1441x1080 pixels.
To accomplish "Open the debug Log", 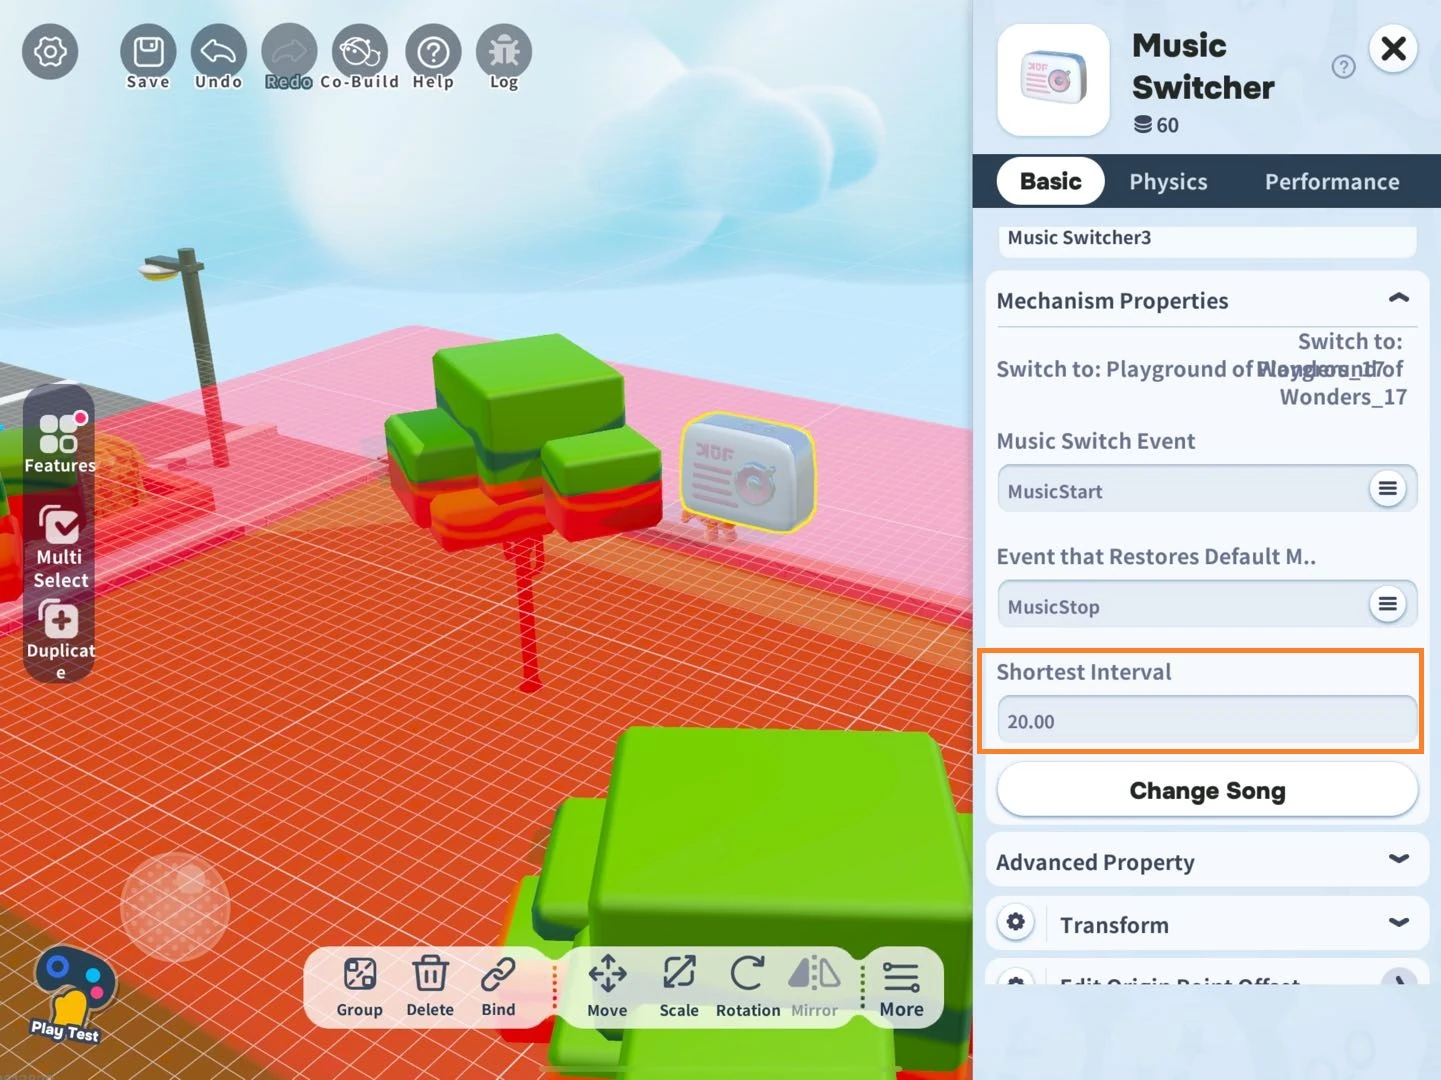I will (x=504, y=57).
